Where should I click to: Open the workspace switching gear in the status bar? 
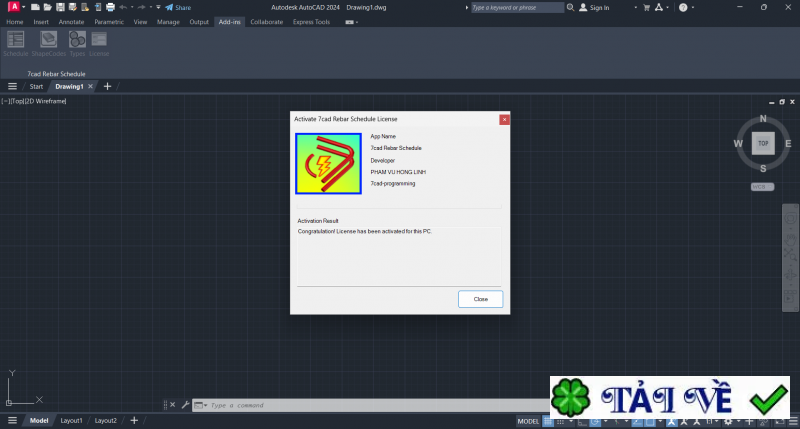coord(728,421)
